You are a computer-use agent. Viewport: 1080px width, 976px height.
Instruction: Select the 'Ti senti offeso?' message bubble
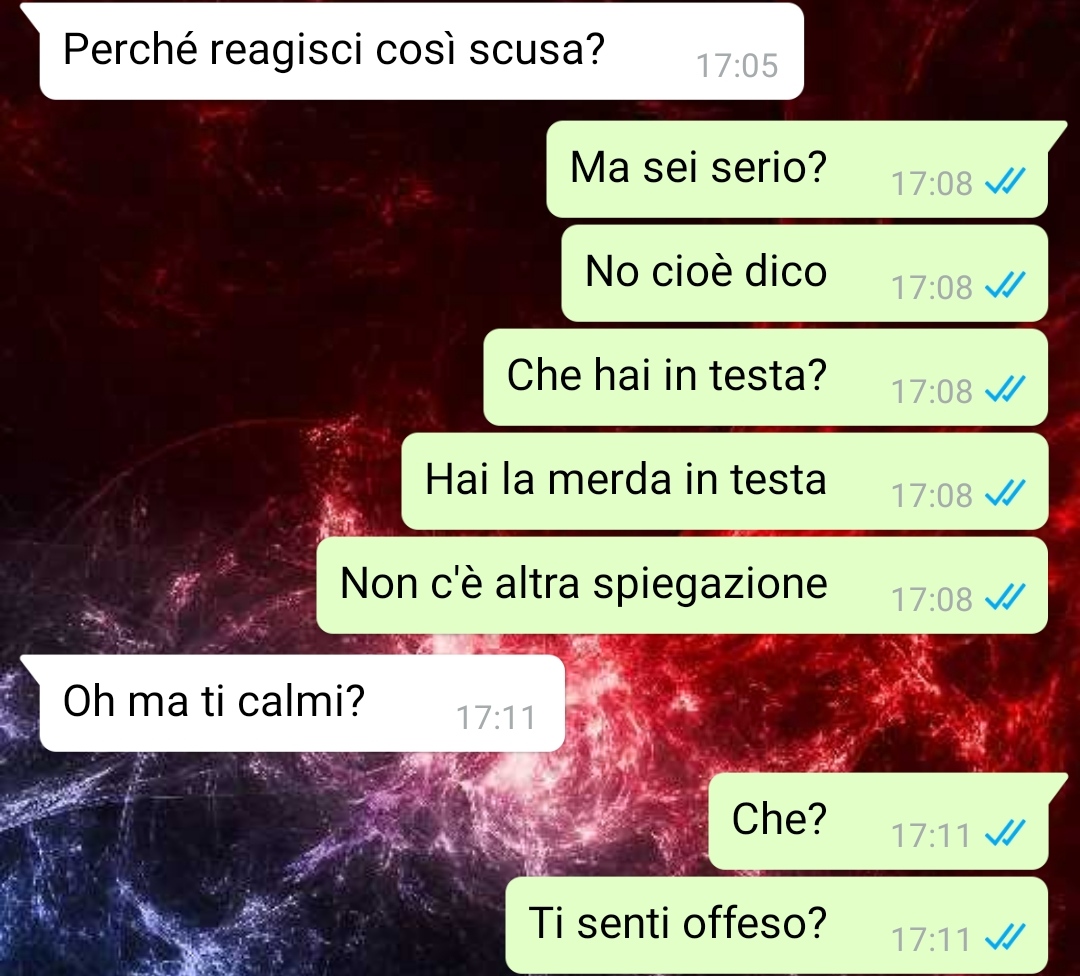point(776,925)
